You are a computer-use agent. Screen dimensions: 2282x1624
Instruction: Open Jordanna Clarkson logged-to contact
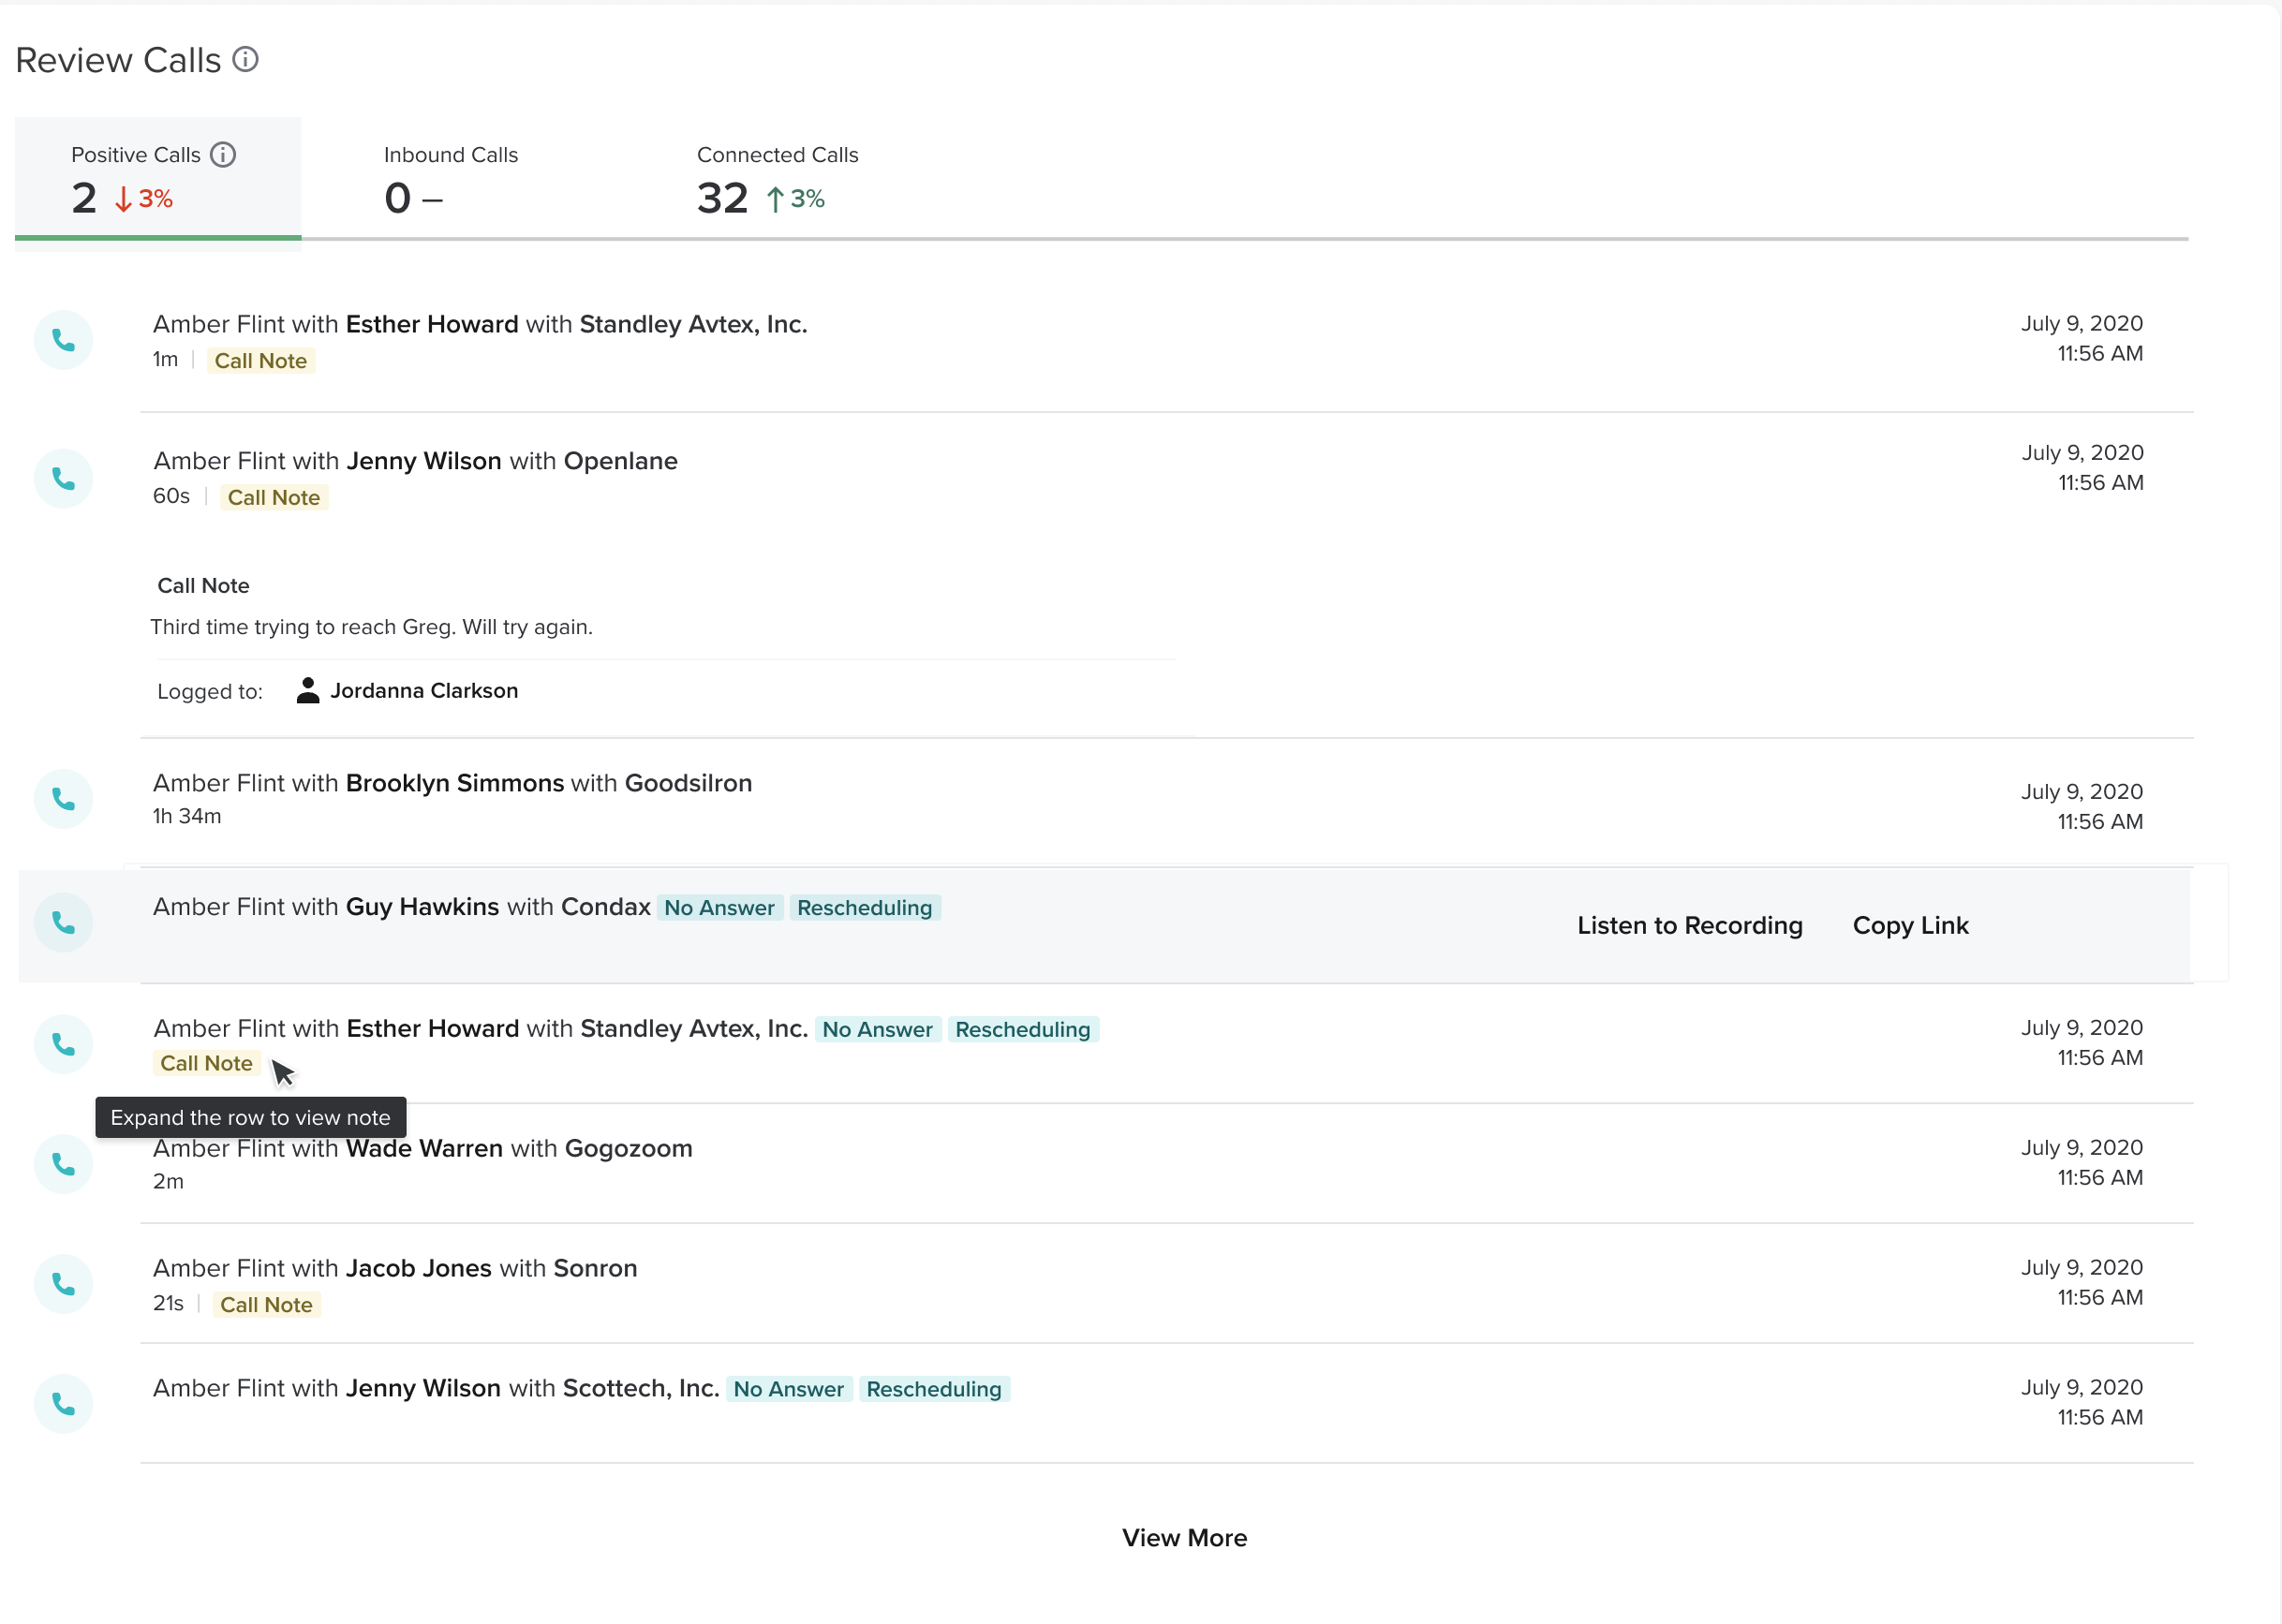pos(423,691)
